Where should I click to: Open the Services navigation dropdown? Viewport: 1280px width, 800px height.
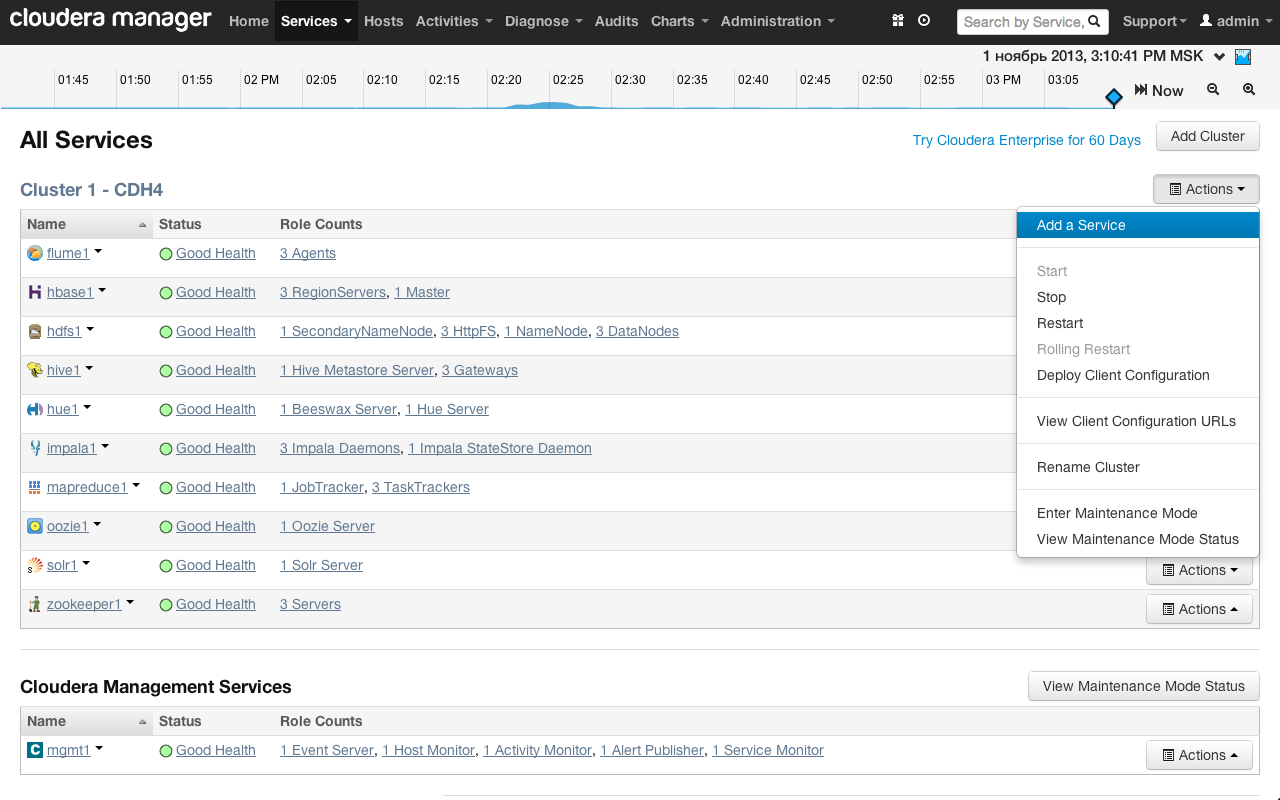(316, 21)
